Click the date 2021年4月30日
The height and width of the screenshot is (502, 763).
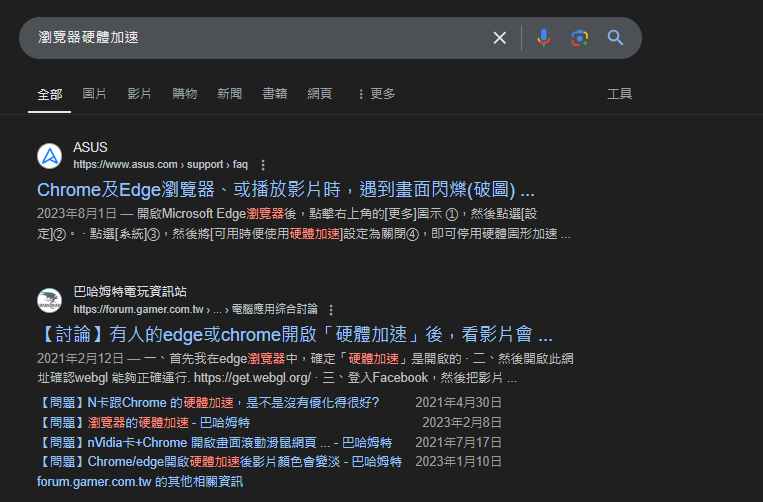coord(458,403)
